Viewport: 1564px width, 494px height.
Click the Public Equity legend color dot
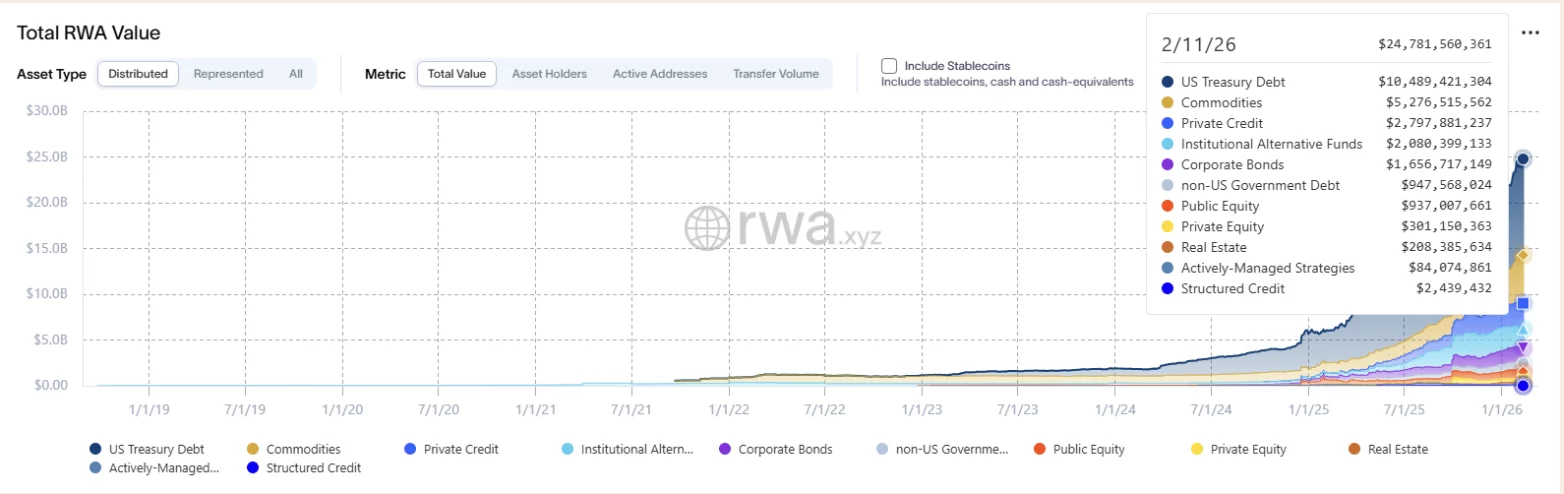coord(1040,450)
